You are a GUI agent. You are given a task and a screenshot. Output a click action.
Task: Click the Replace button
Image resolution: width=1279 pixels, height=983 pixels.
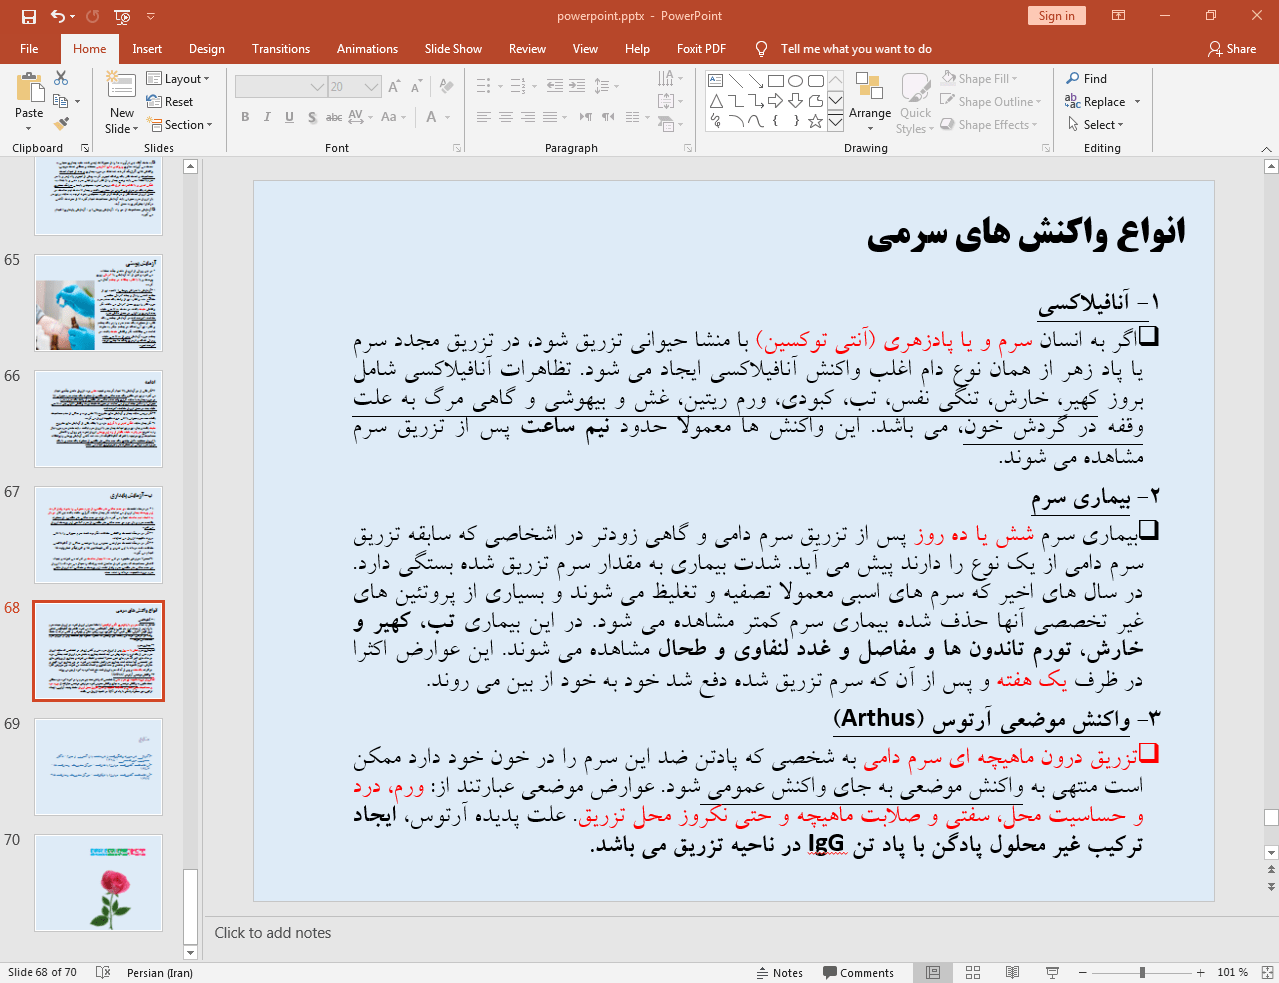pos(1095,102)
